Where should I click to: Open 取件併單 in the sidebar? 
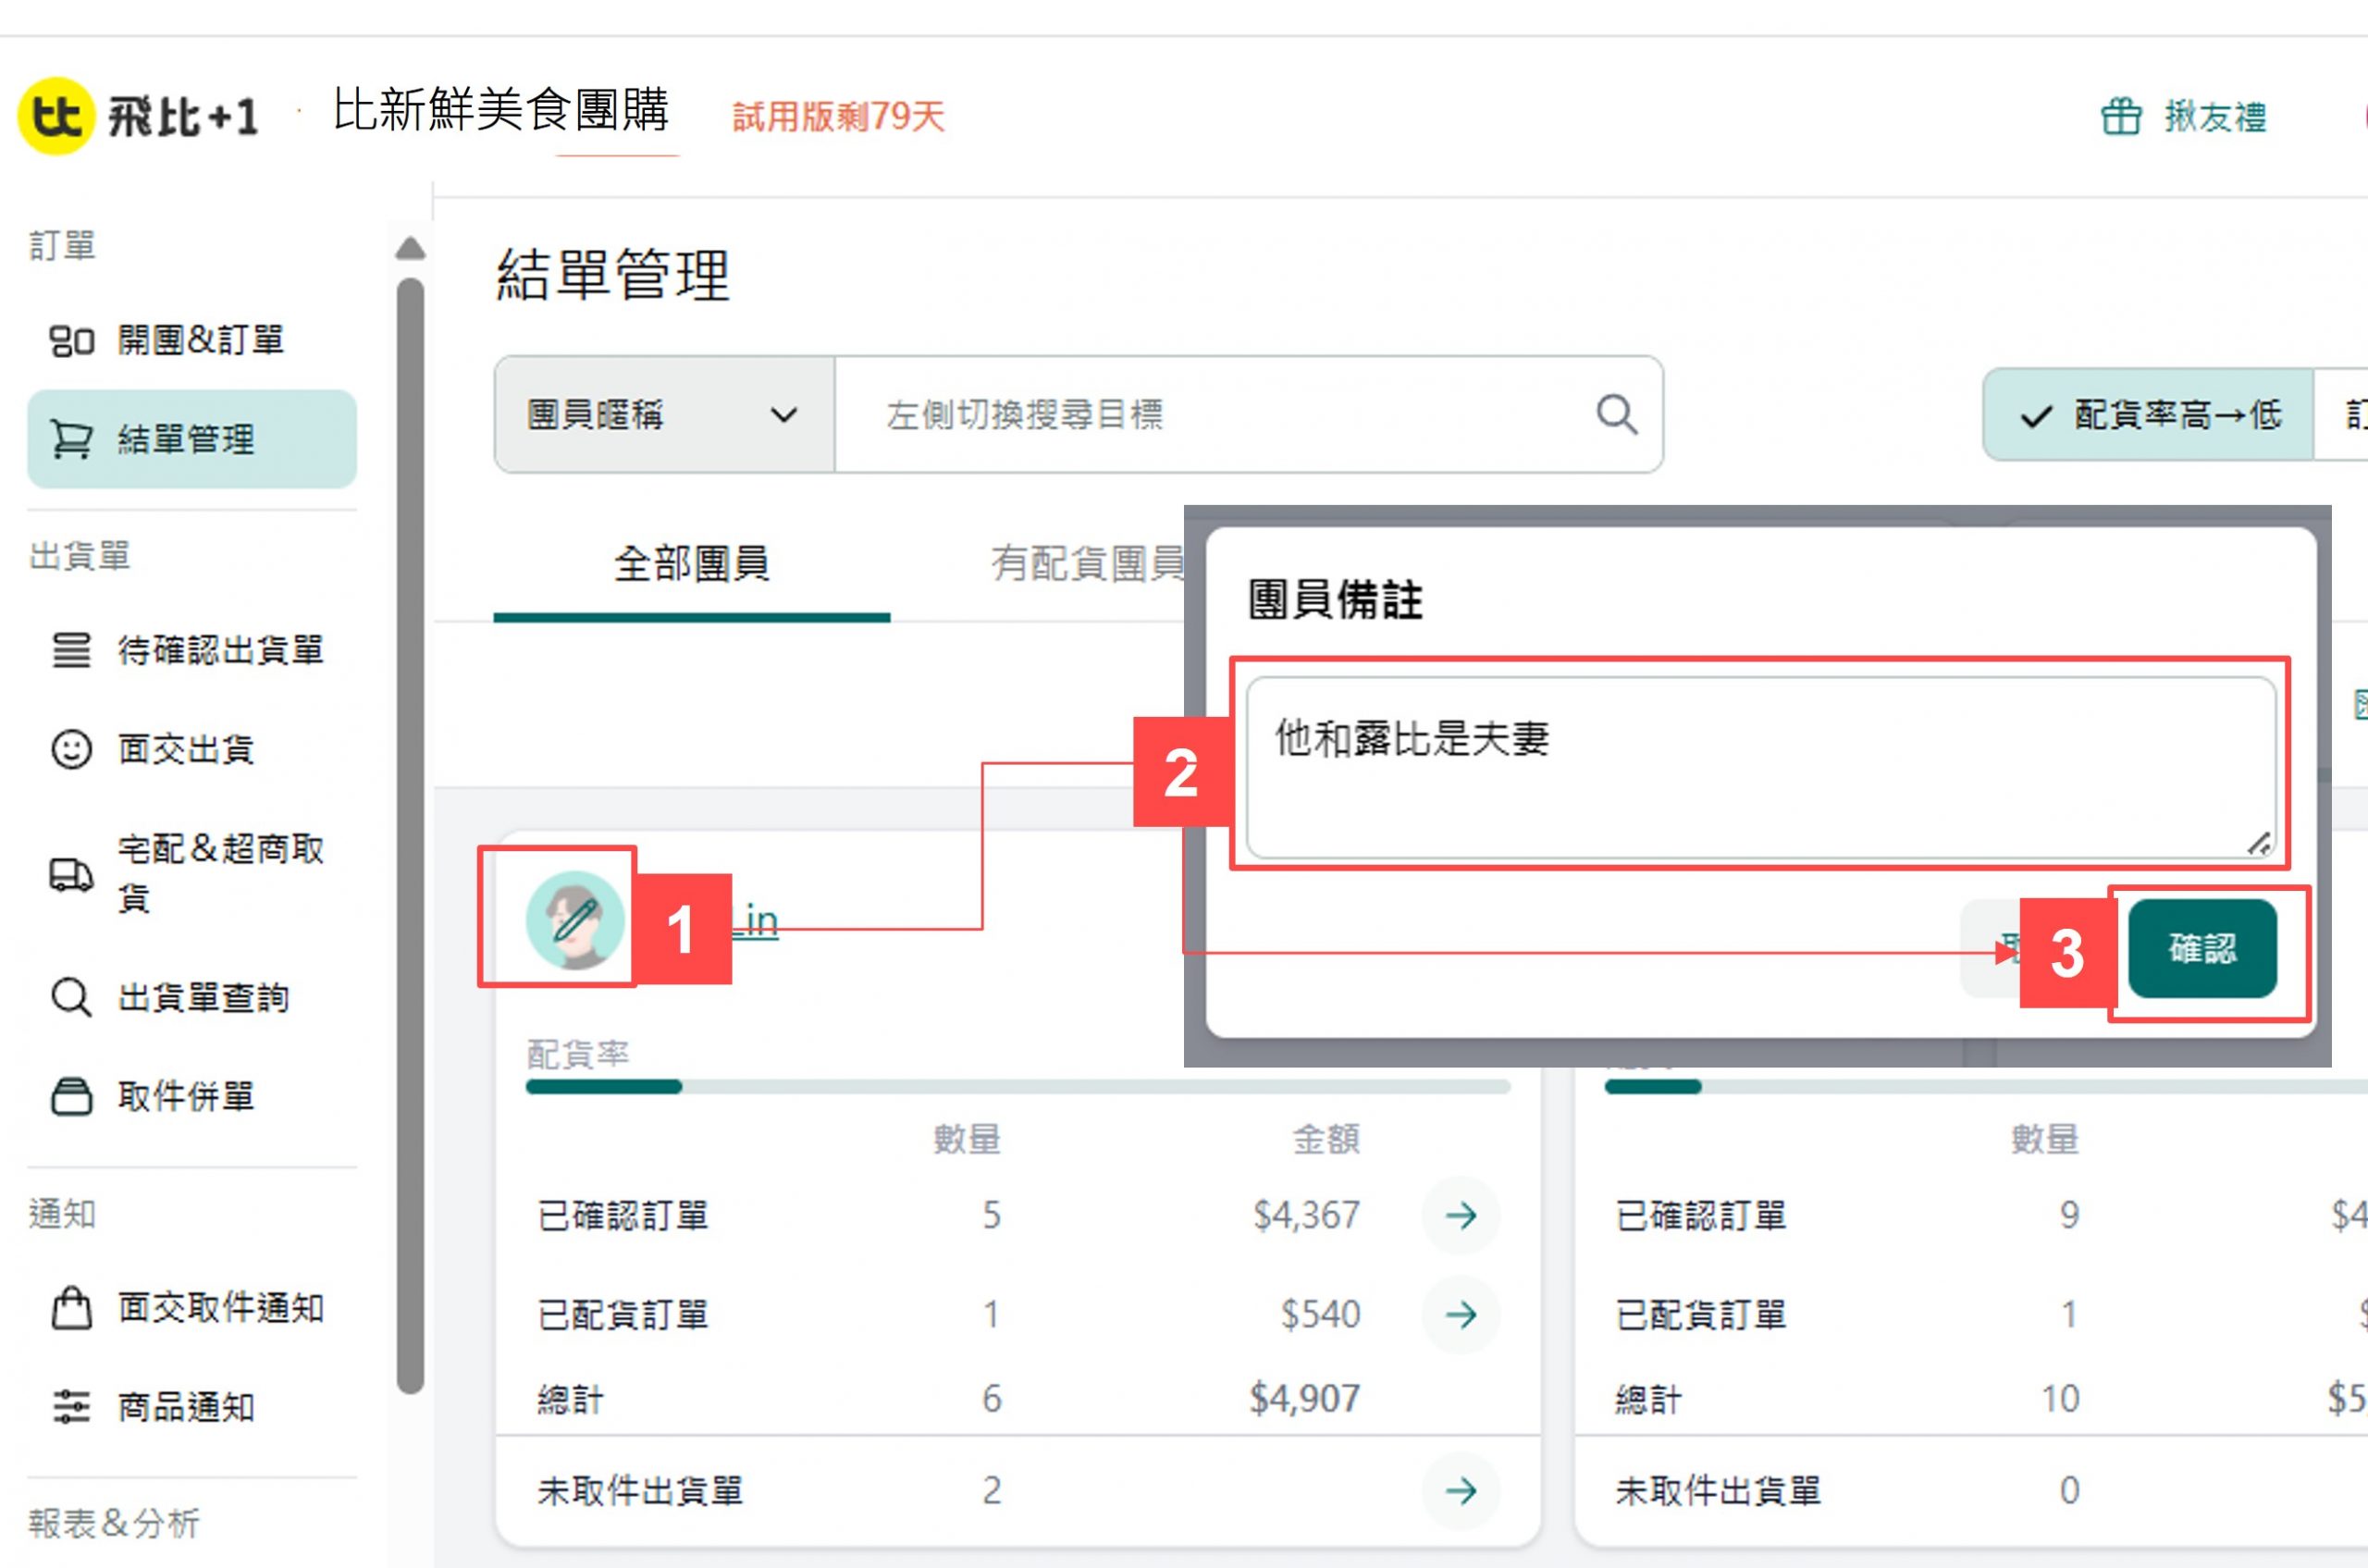tap(185, 1096)
